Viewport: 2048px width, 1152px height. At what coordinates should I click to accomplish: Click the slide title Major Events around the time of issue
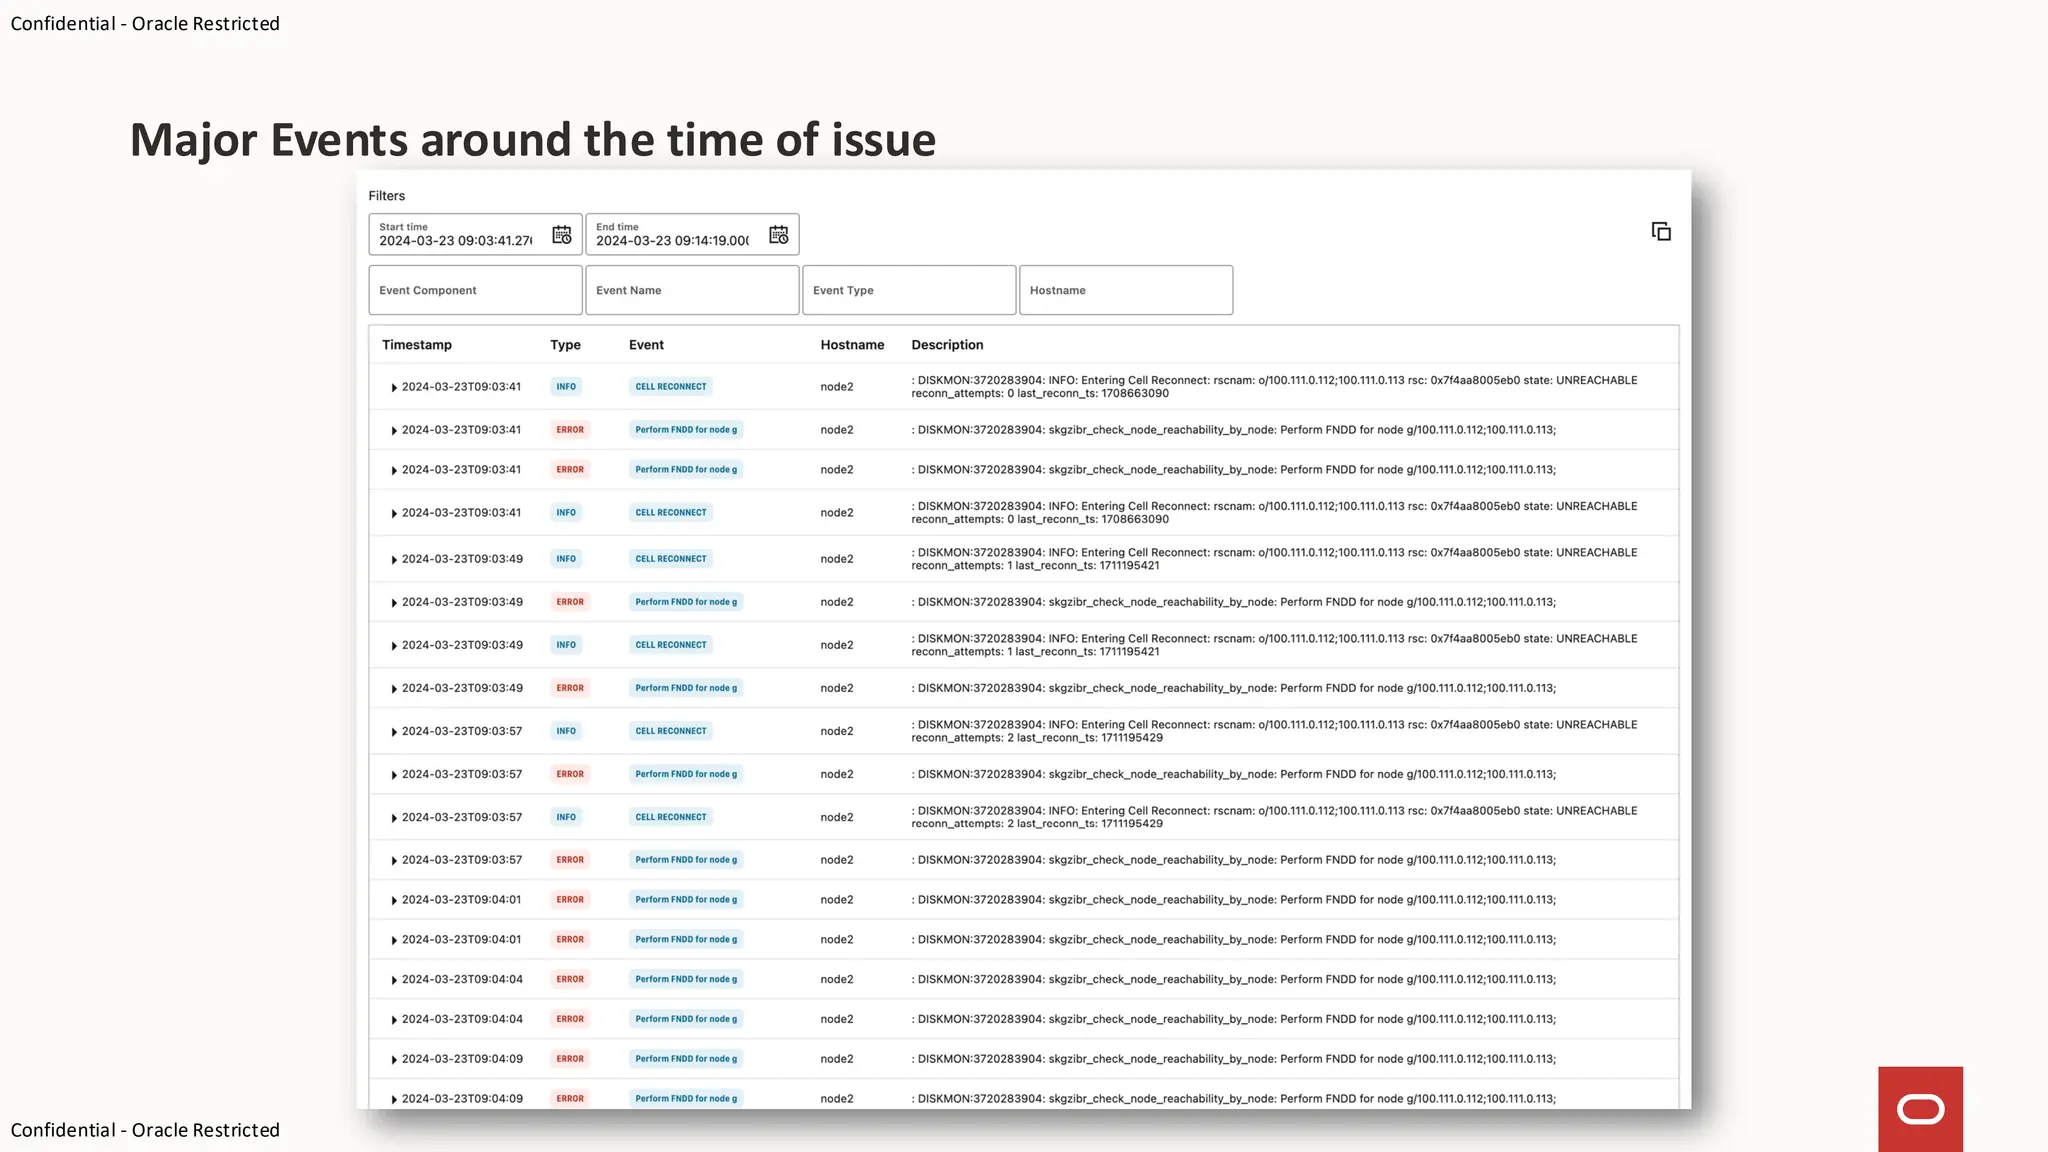533,139
